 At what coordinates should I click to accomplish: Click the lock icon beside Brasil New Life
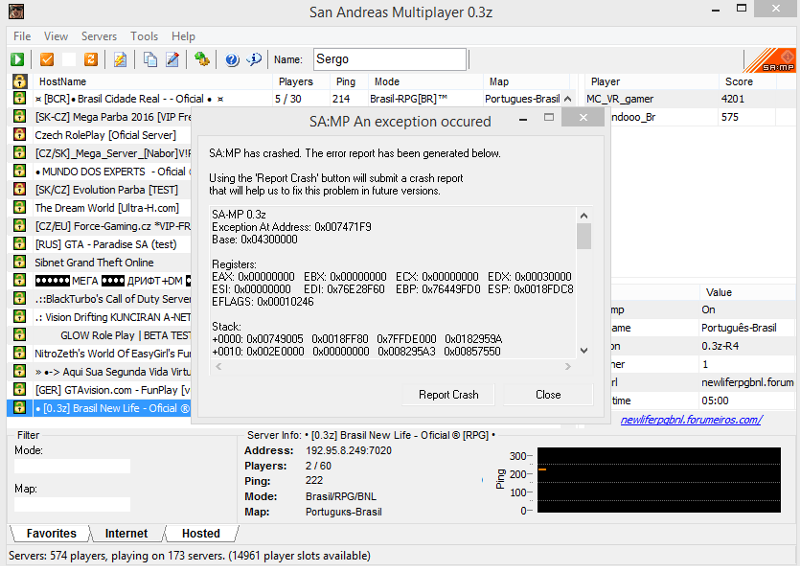(x=19, y=408)
